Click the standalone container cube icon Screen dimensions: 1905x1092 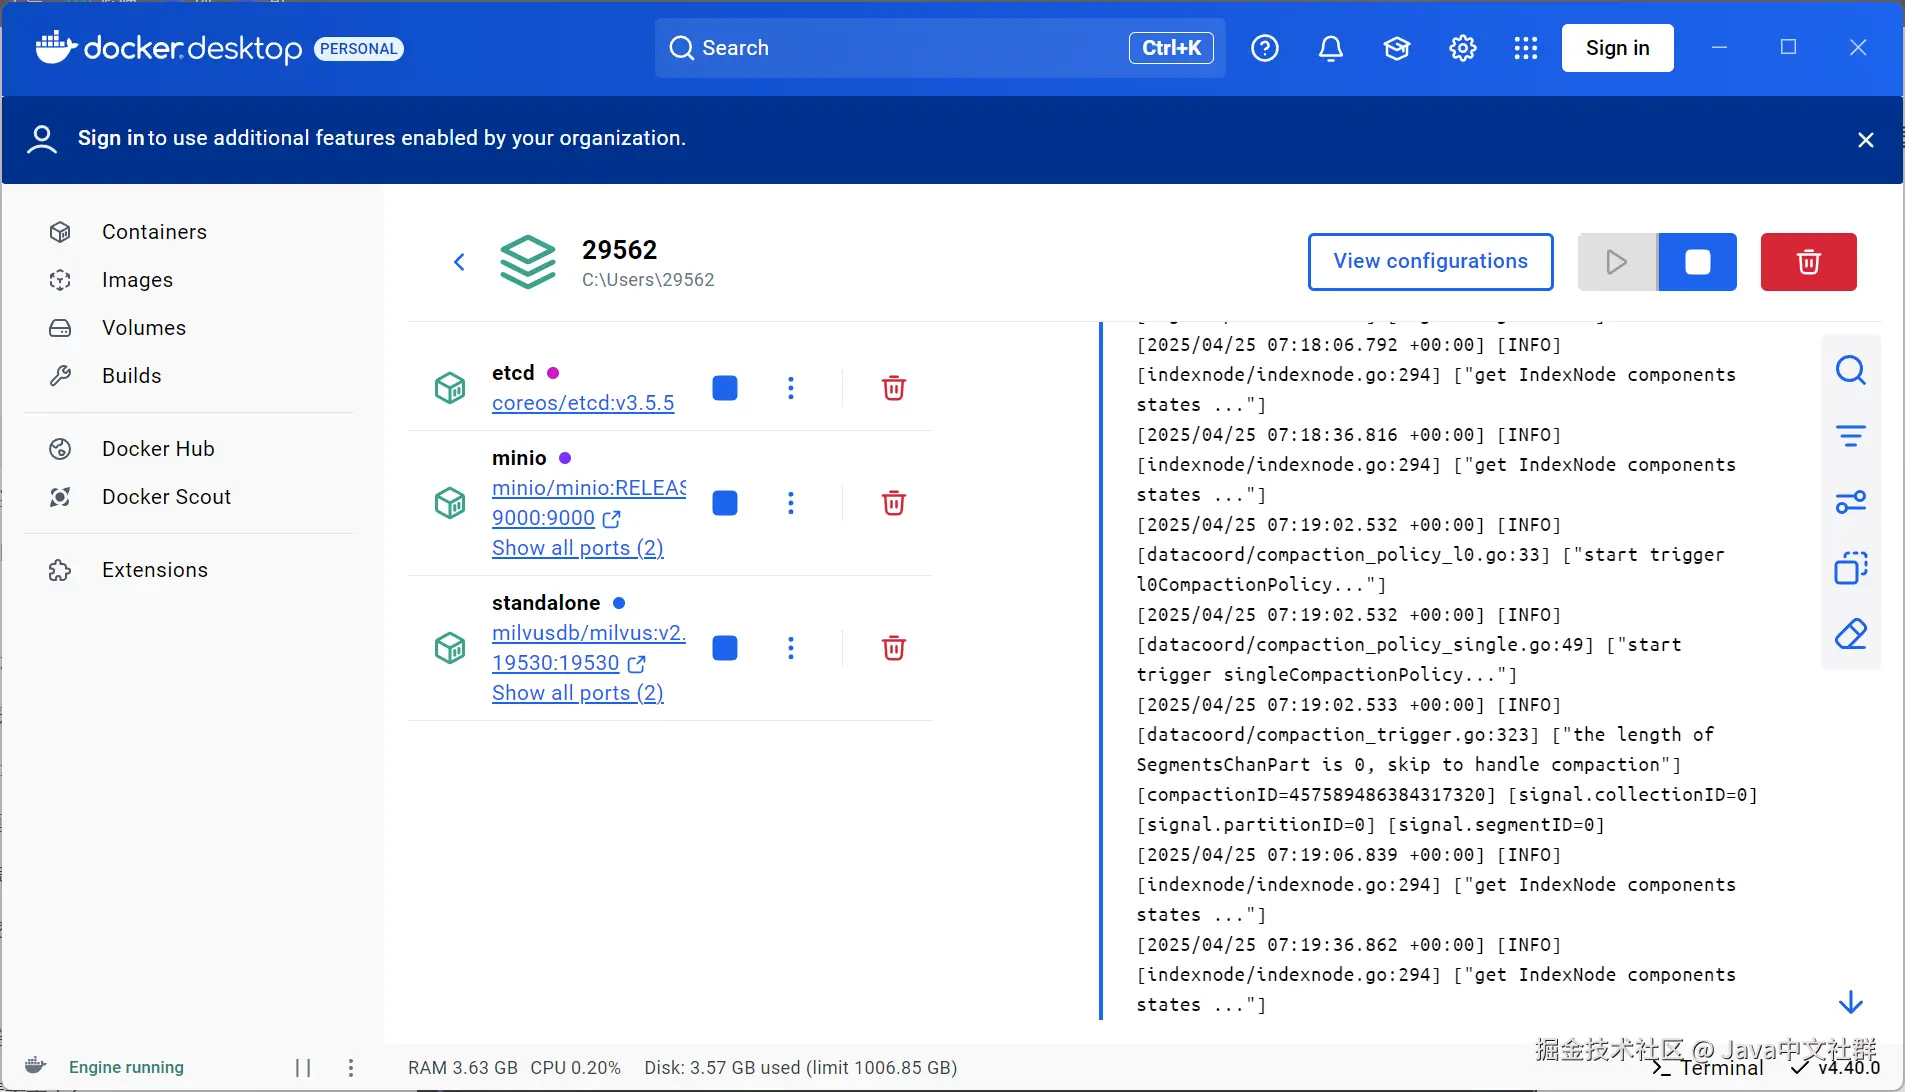click(x=450, y=648)
